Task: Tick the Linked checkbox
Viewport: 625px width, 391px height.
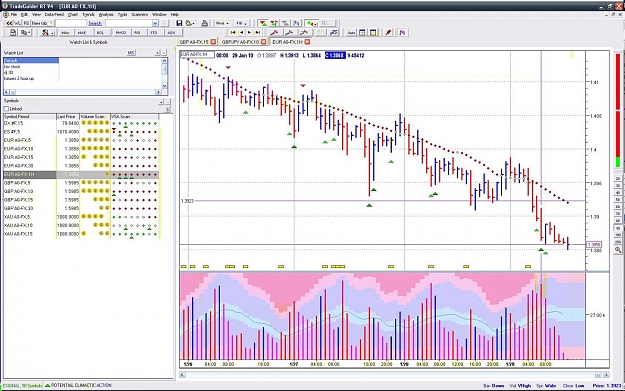Action: click(x=6, y=109)
